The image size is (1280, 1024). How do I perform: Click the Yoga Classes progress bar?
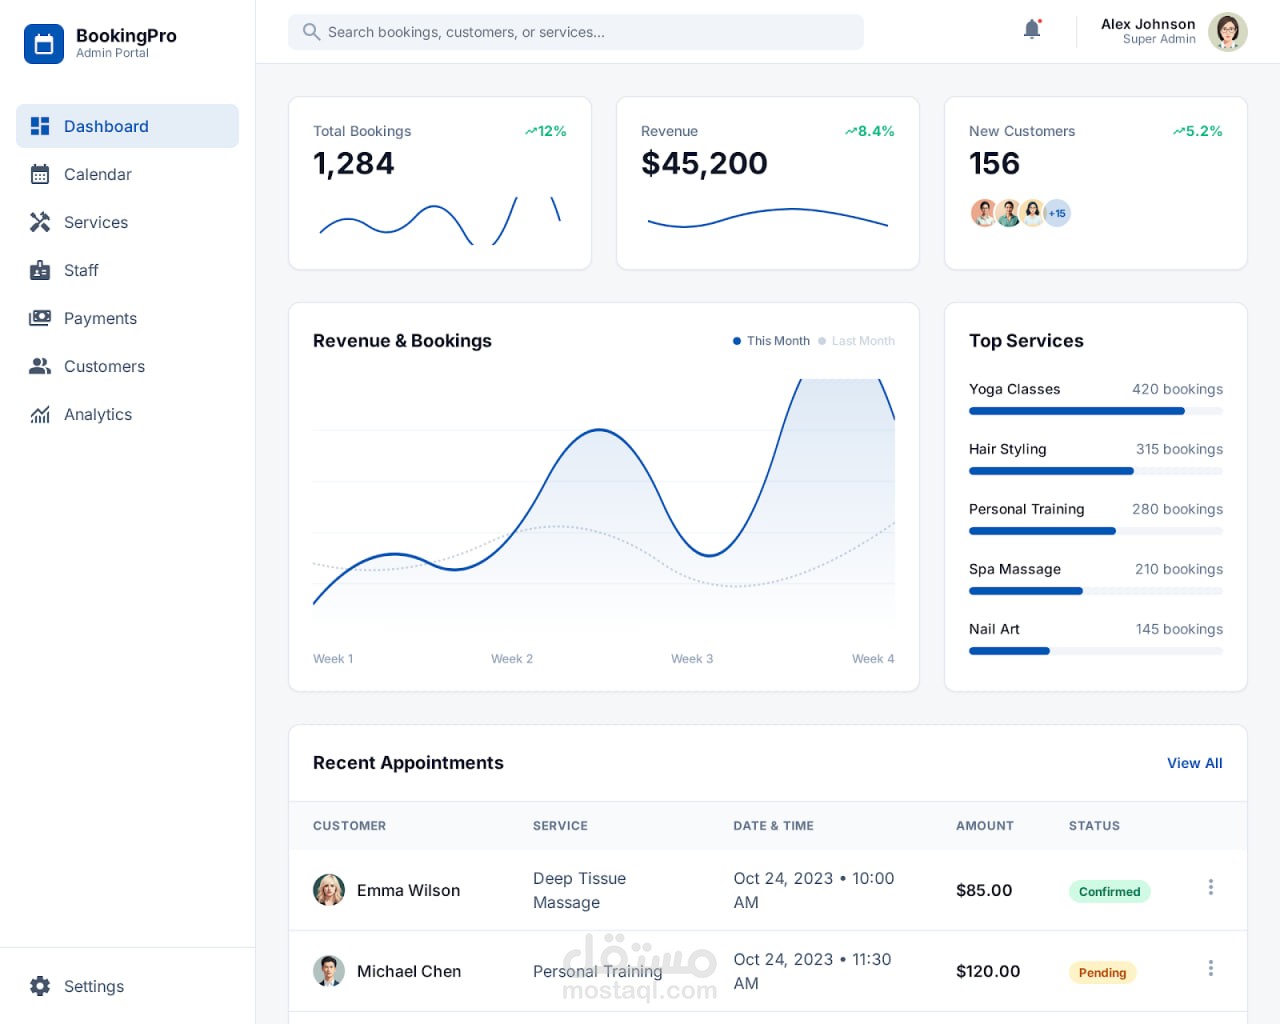(1096, 411)
